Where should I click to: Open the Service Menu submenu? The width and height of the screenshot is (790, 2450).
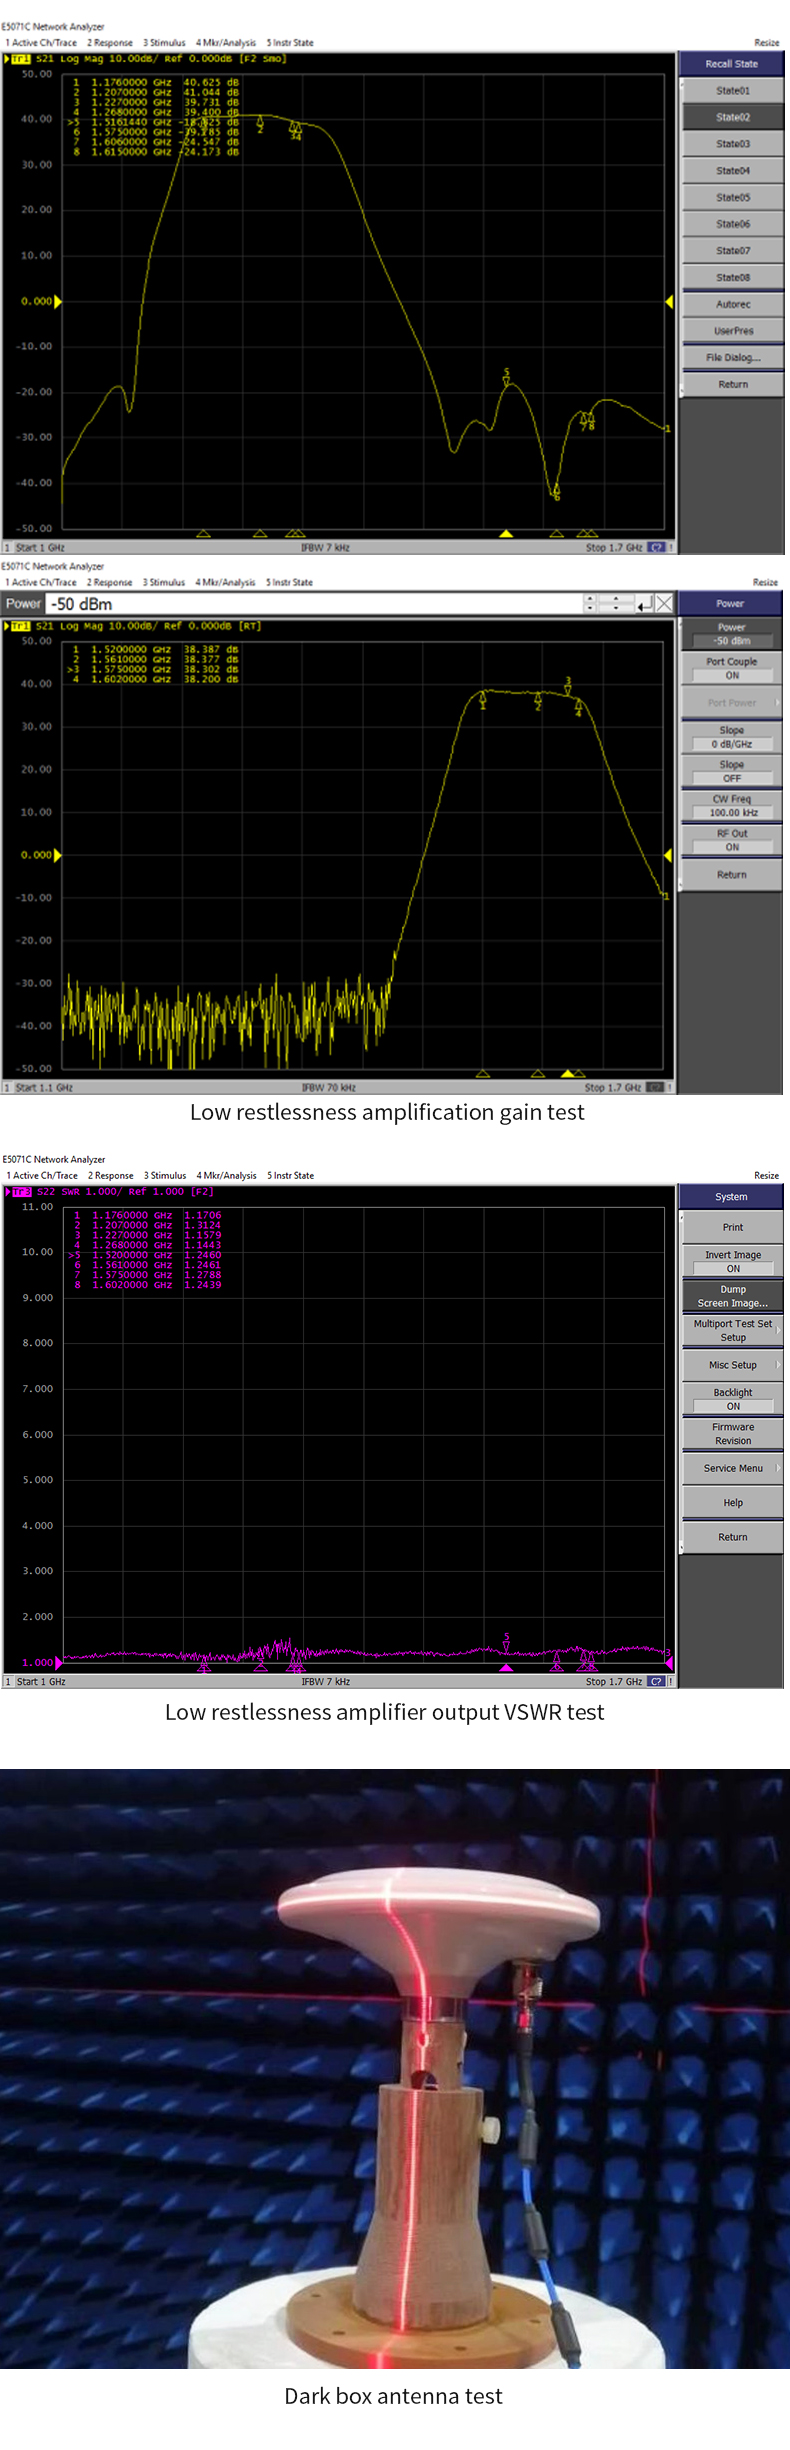pos(732,1468)
